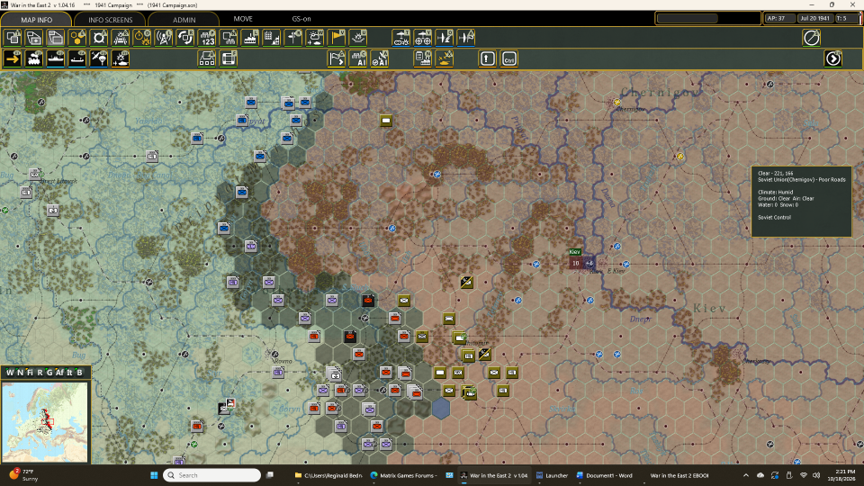Select the large ship naval transport icon
The width and height of the screenshot is (864, 486).
pos(56,58)
